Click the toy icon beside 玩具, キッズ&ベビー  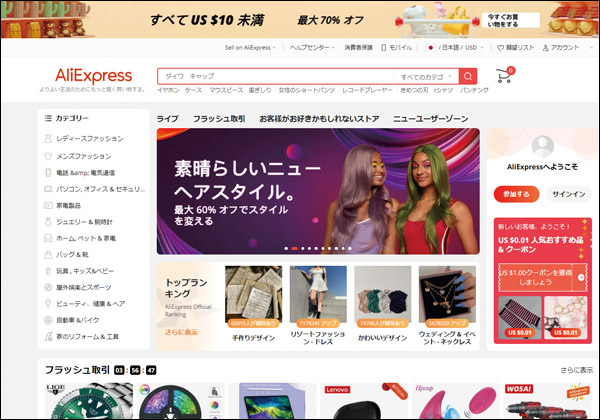(48, 271)
